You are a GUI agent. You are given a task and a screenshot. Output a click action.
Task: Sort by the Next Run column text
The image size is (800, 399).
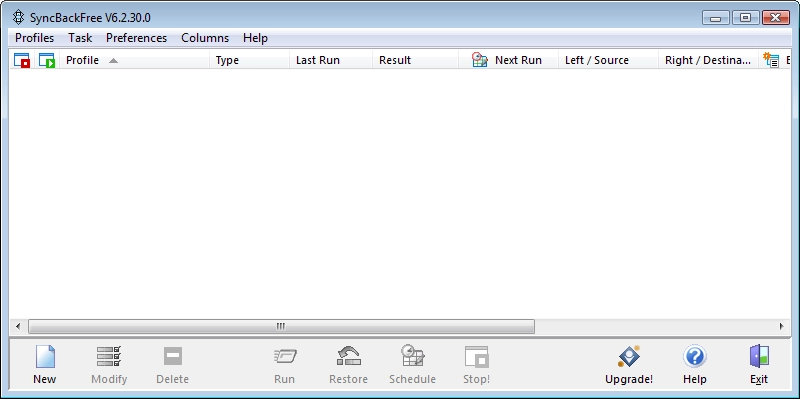tap(518, 60)
